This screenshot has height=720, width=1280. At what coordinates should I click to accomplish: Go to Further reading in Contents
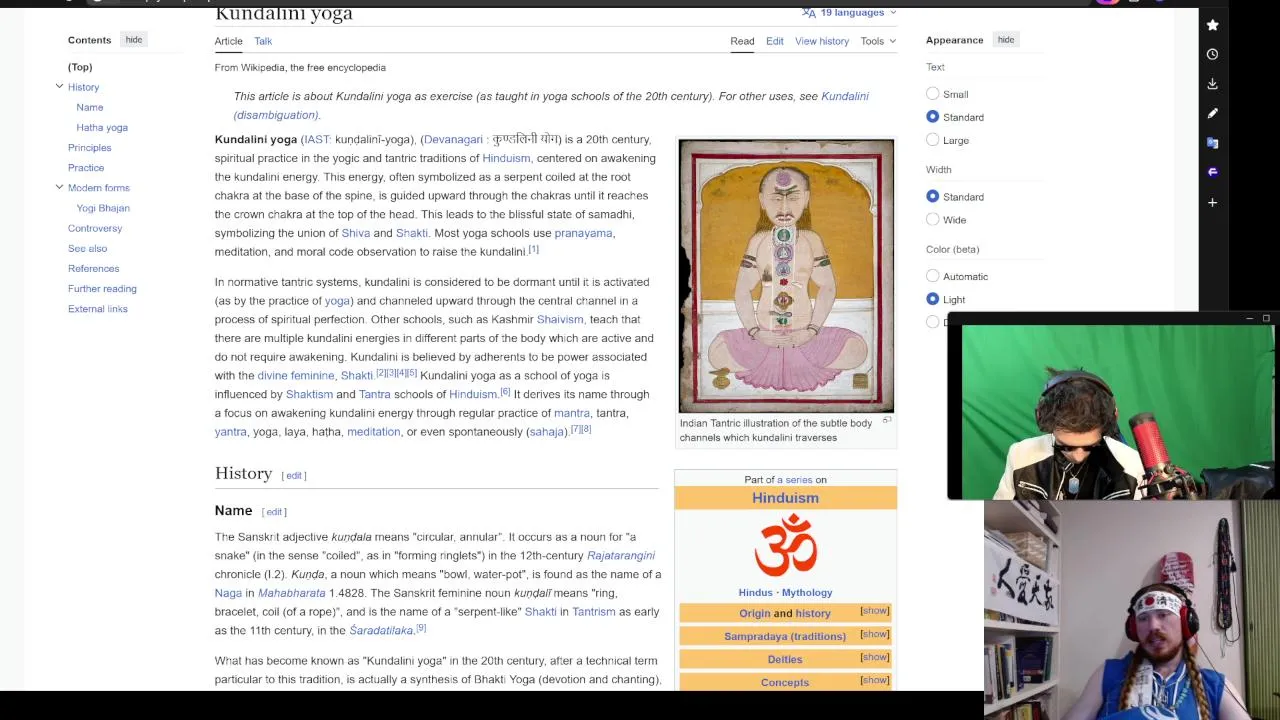(x=102, y=288)
